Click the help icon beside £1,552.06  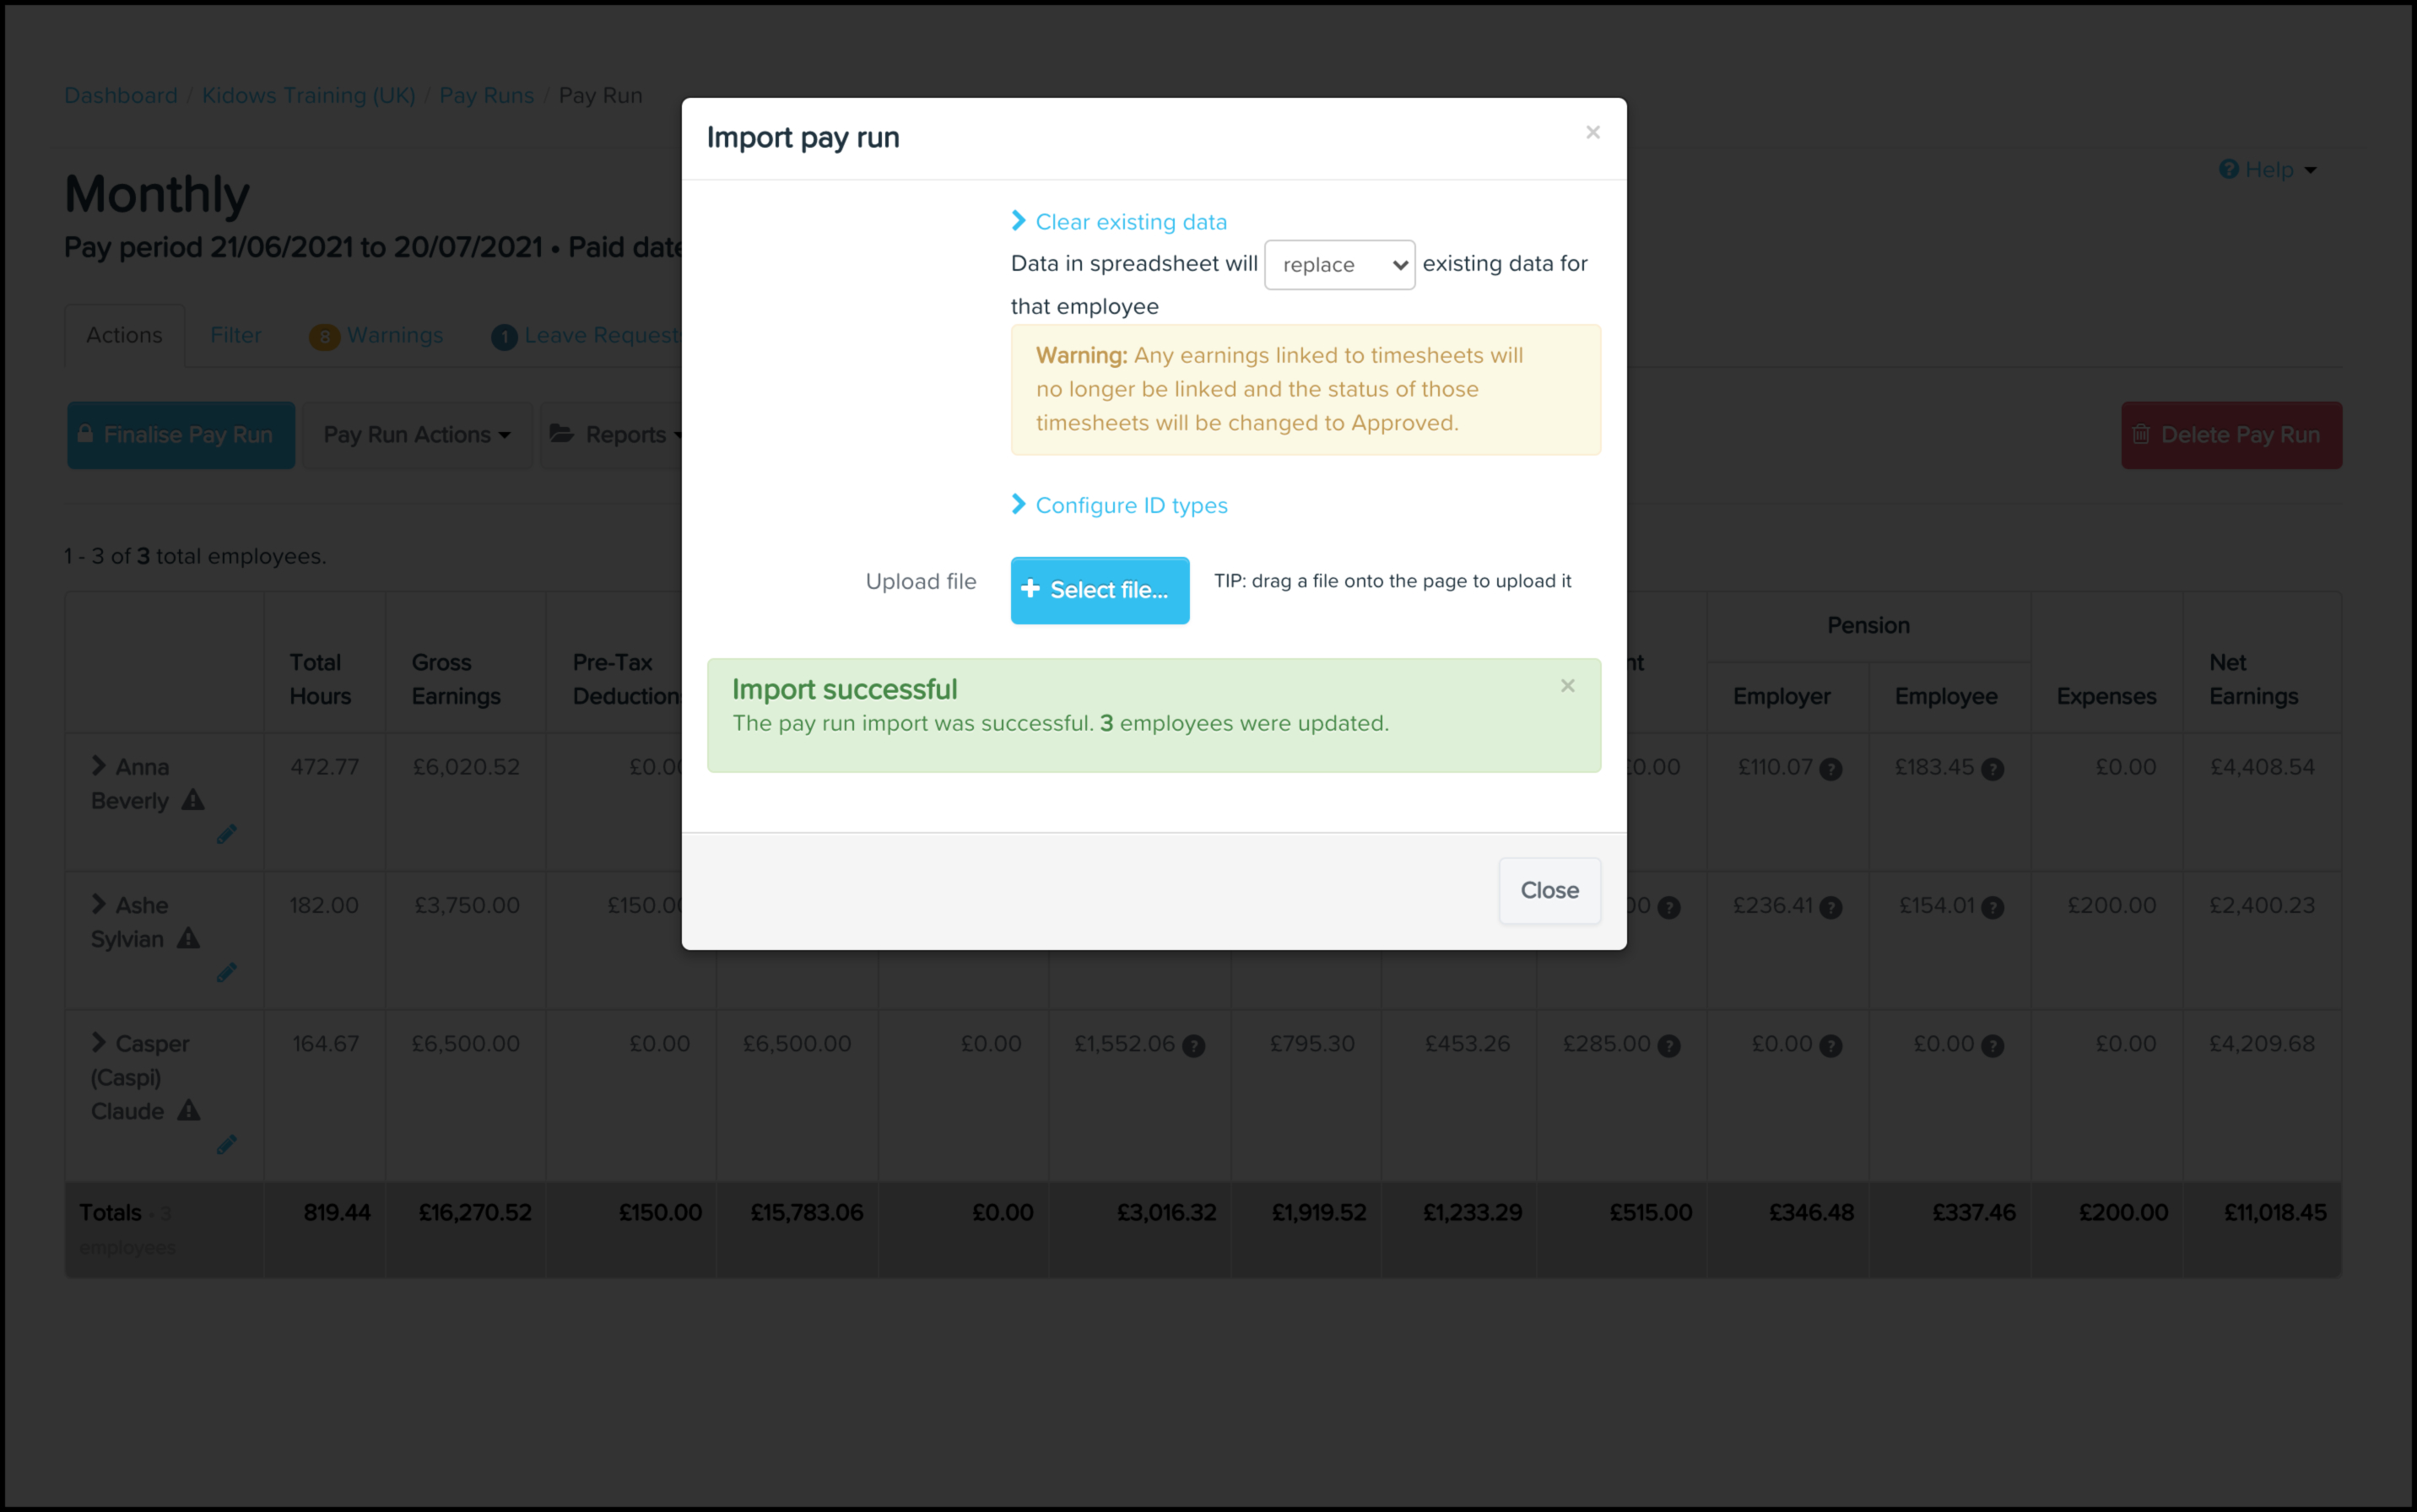[x=1193, y=1046]
